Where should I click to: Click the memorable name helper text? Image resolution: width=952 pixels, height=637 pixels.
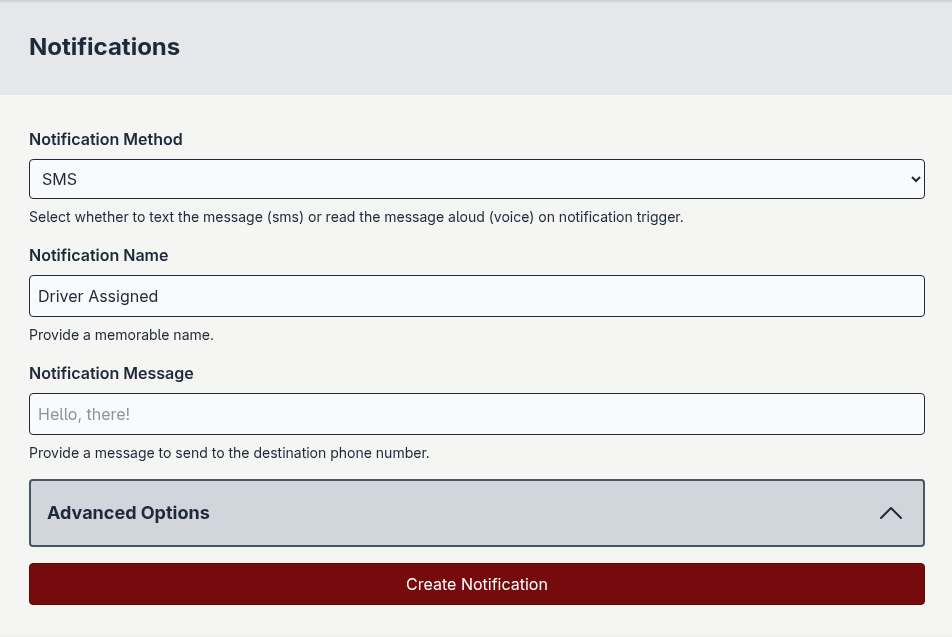[x=121, y=335]
